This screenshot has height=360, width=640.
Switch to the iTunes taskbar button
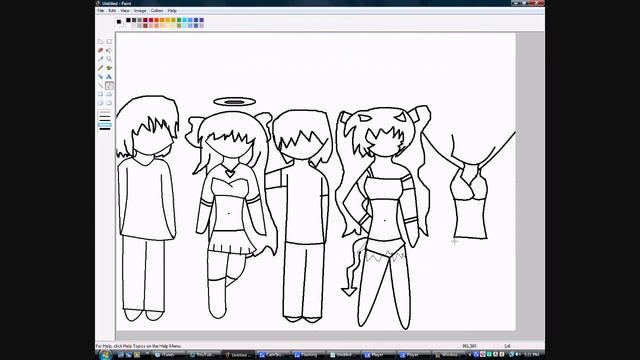(169, 355)
